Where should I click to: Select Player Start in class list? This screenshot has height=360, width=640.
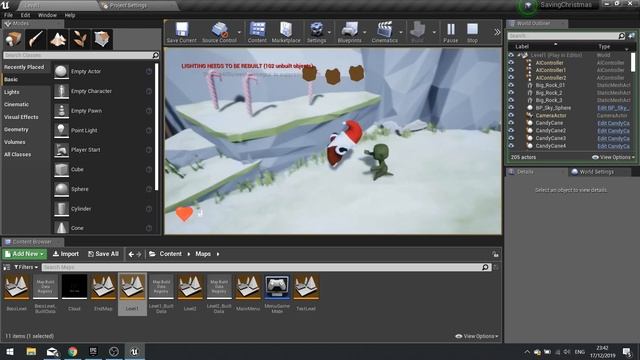coord(103,150)
